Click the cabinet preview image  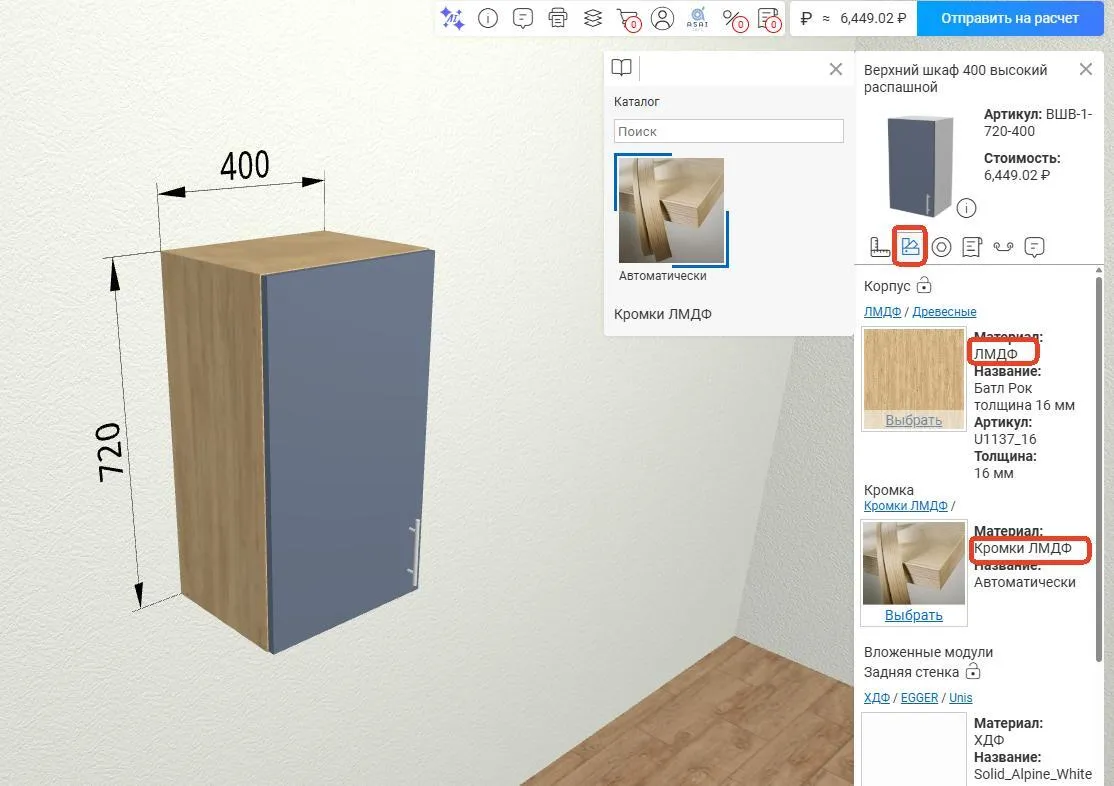coord(919,166)
